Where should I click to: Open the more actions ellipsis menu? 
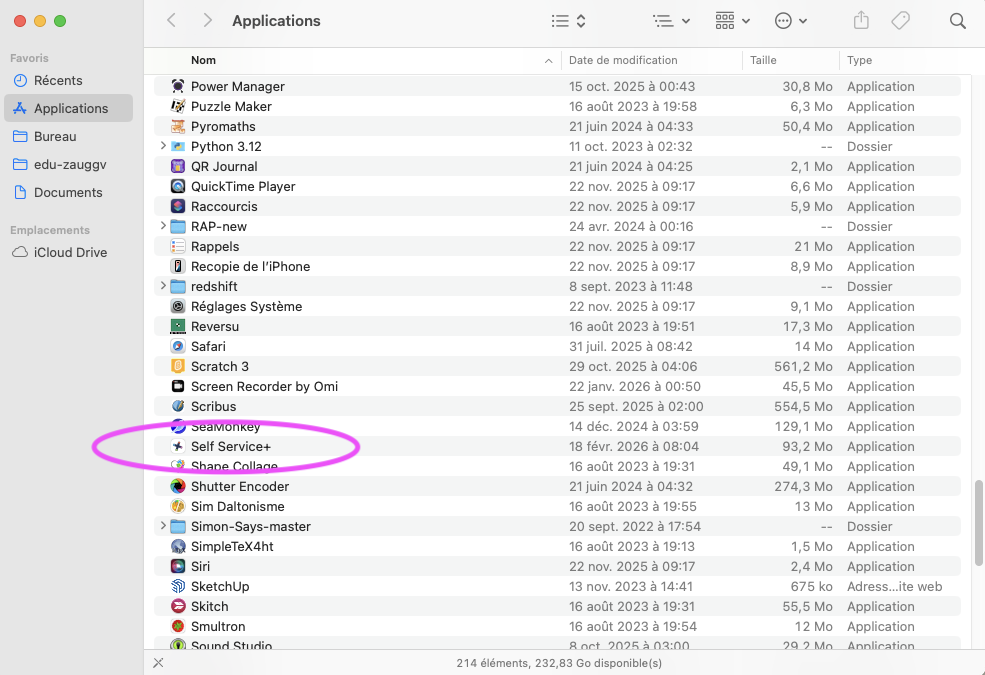(791, 21)
